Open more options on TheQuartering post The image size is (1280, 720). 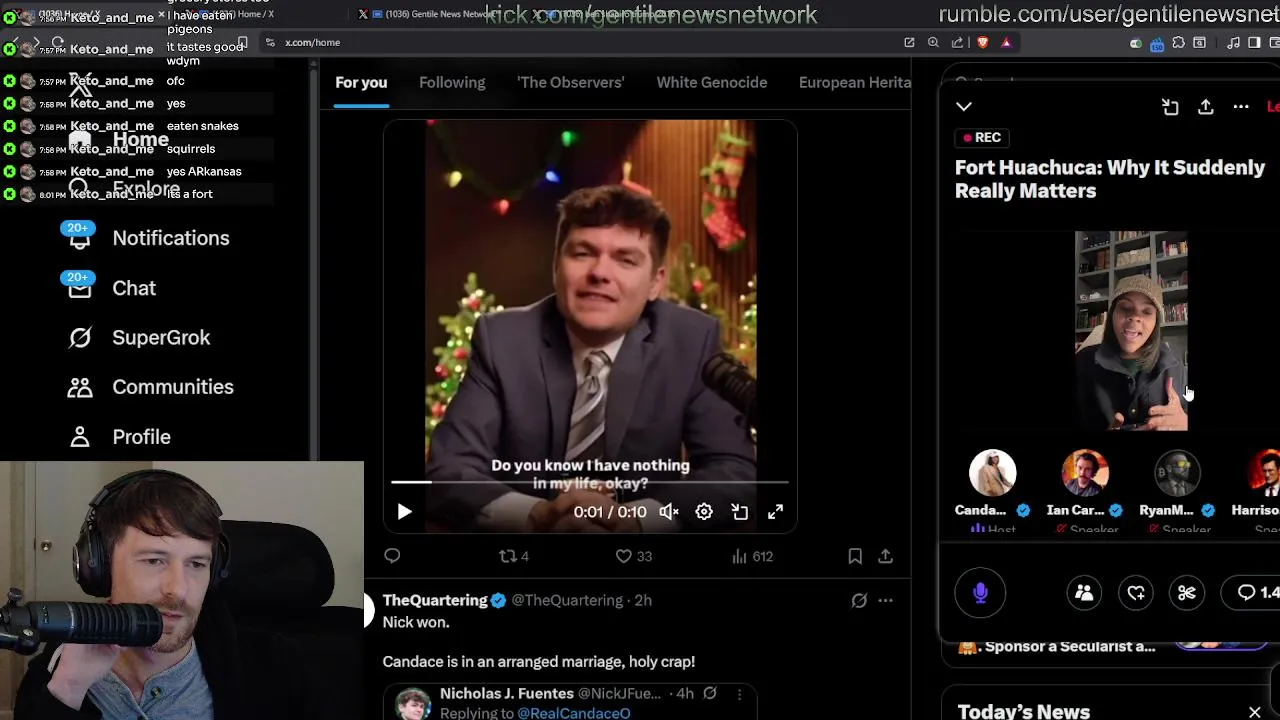tap(885, 601)
